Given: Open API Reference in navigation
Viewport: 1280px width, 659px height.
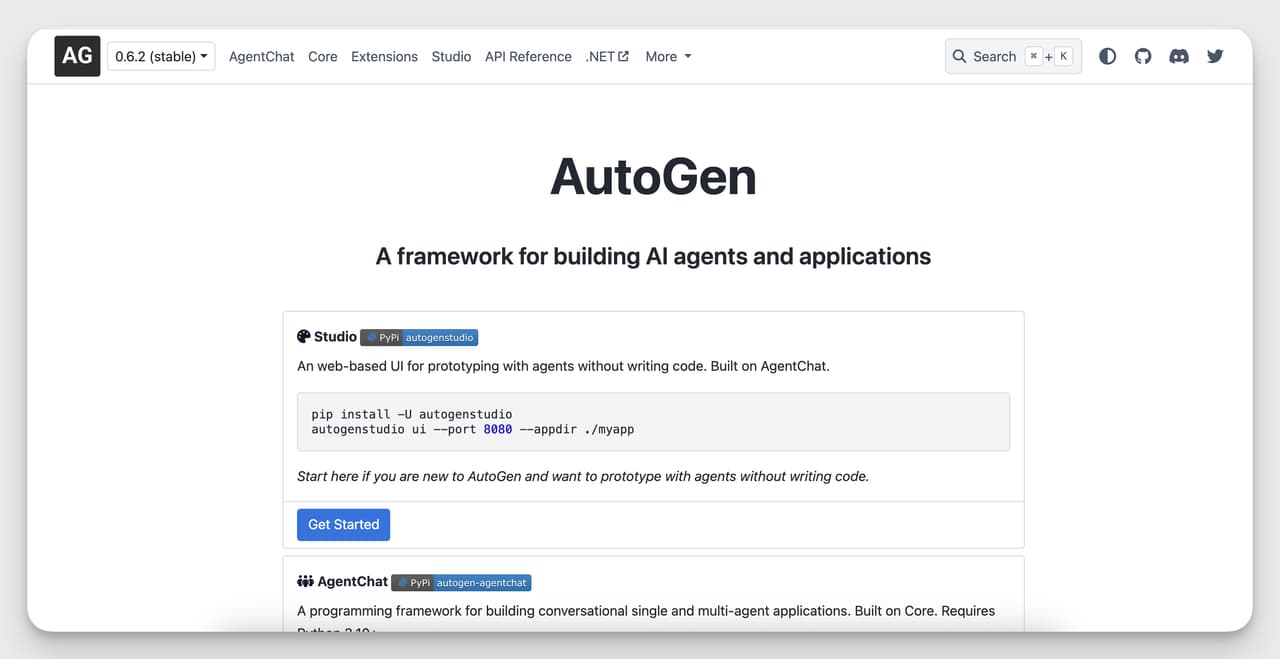Looking at the screenshot, I should pos(528,56).
